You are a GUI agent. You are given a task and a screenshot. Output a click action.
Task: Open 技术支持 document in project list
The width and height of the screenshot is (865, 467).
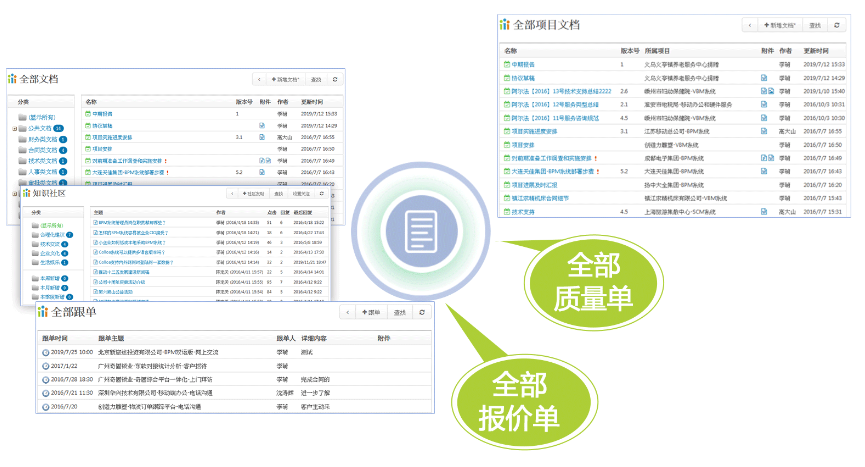(x=525, y=212)
